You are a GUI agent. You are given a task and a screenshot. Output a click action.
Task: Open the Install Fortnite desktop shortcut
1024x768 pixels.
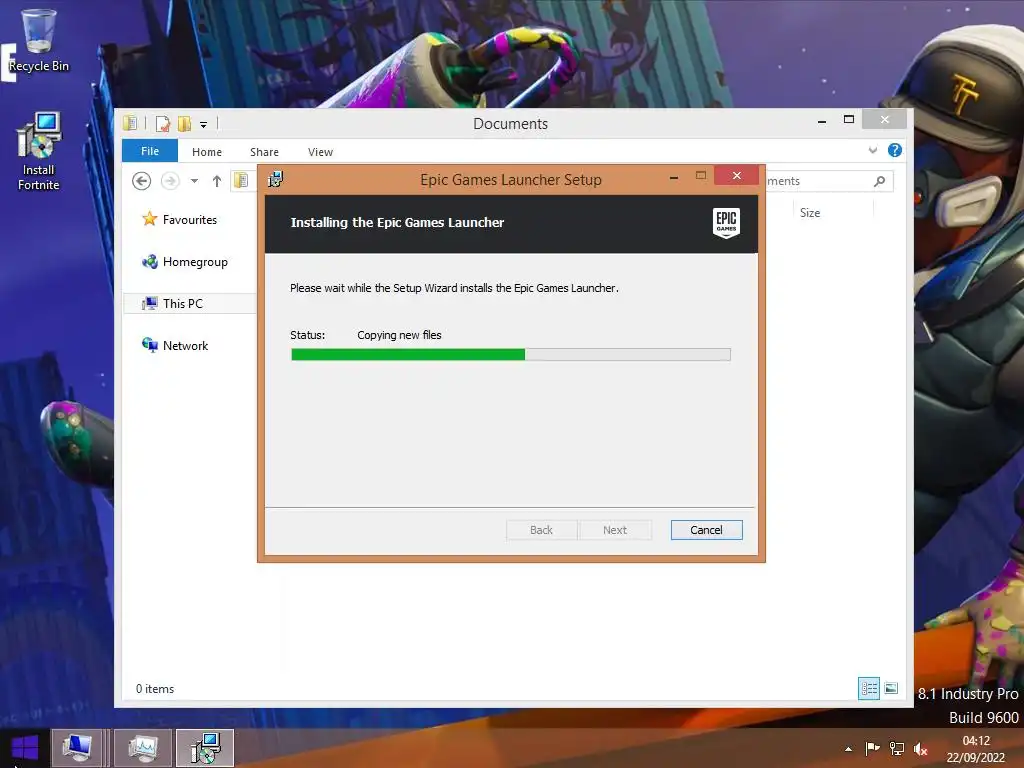[x=39, y=152]
